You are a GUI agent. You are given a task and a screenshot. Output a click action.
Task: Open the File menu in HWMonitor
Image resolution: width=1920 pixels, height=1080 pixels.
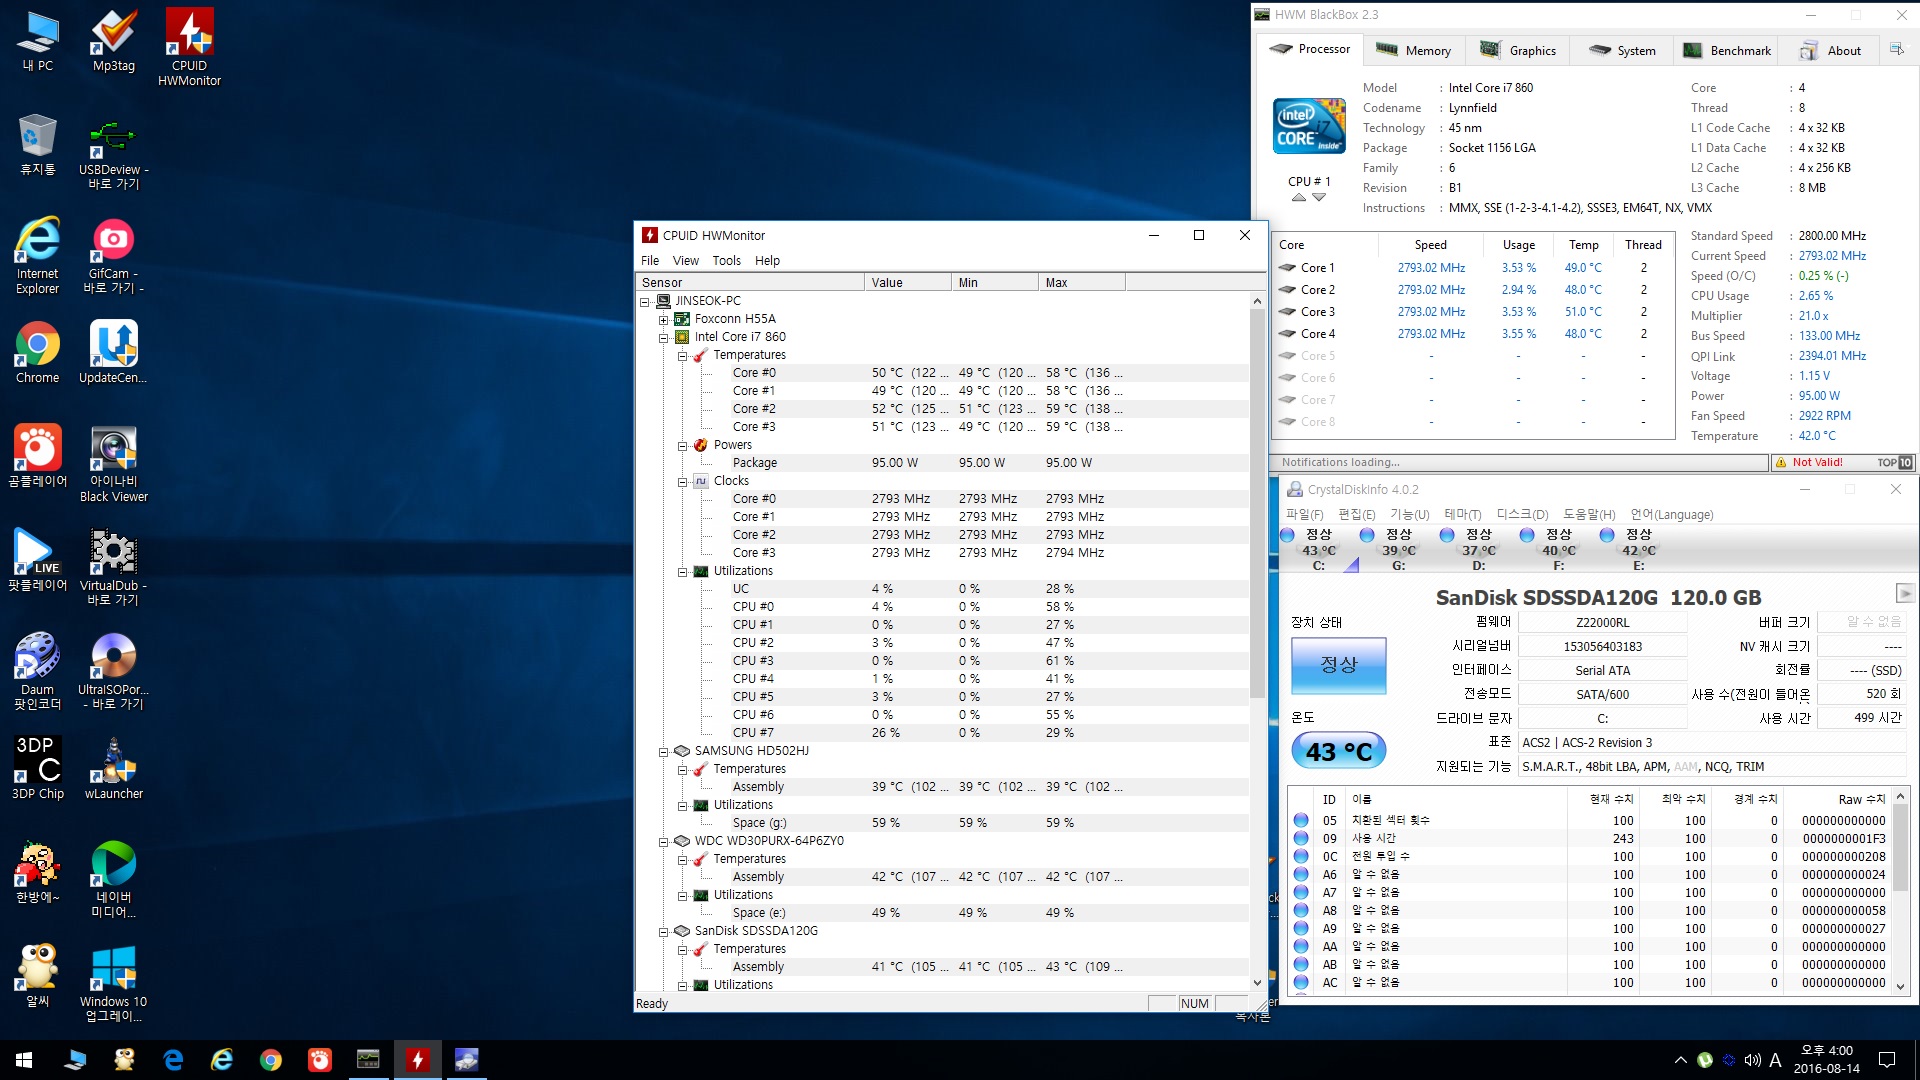pyautogui.click(x=650, y=260)
